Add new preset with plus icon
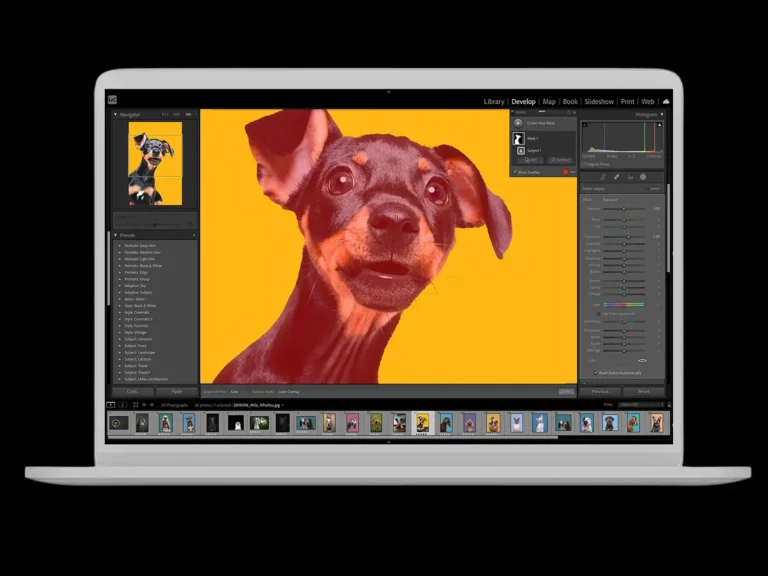Screen dimensions: 768x576 [194, 235]
